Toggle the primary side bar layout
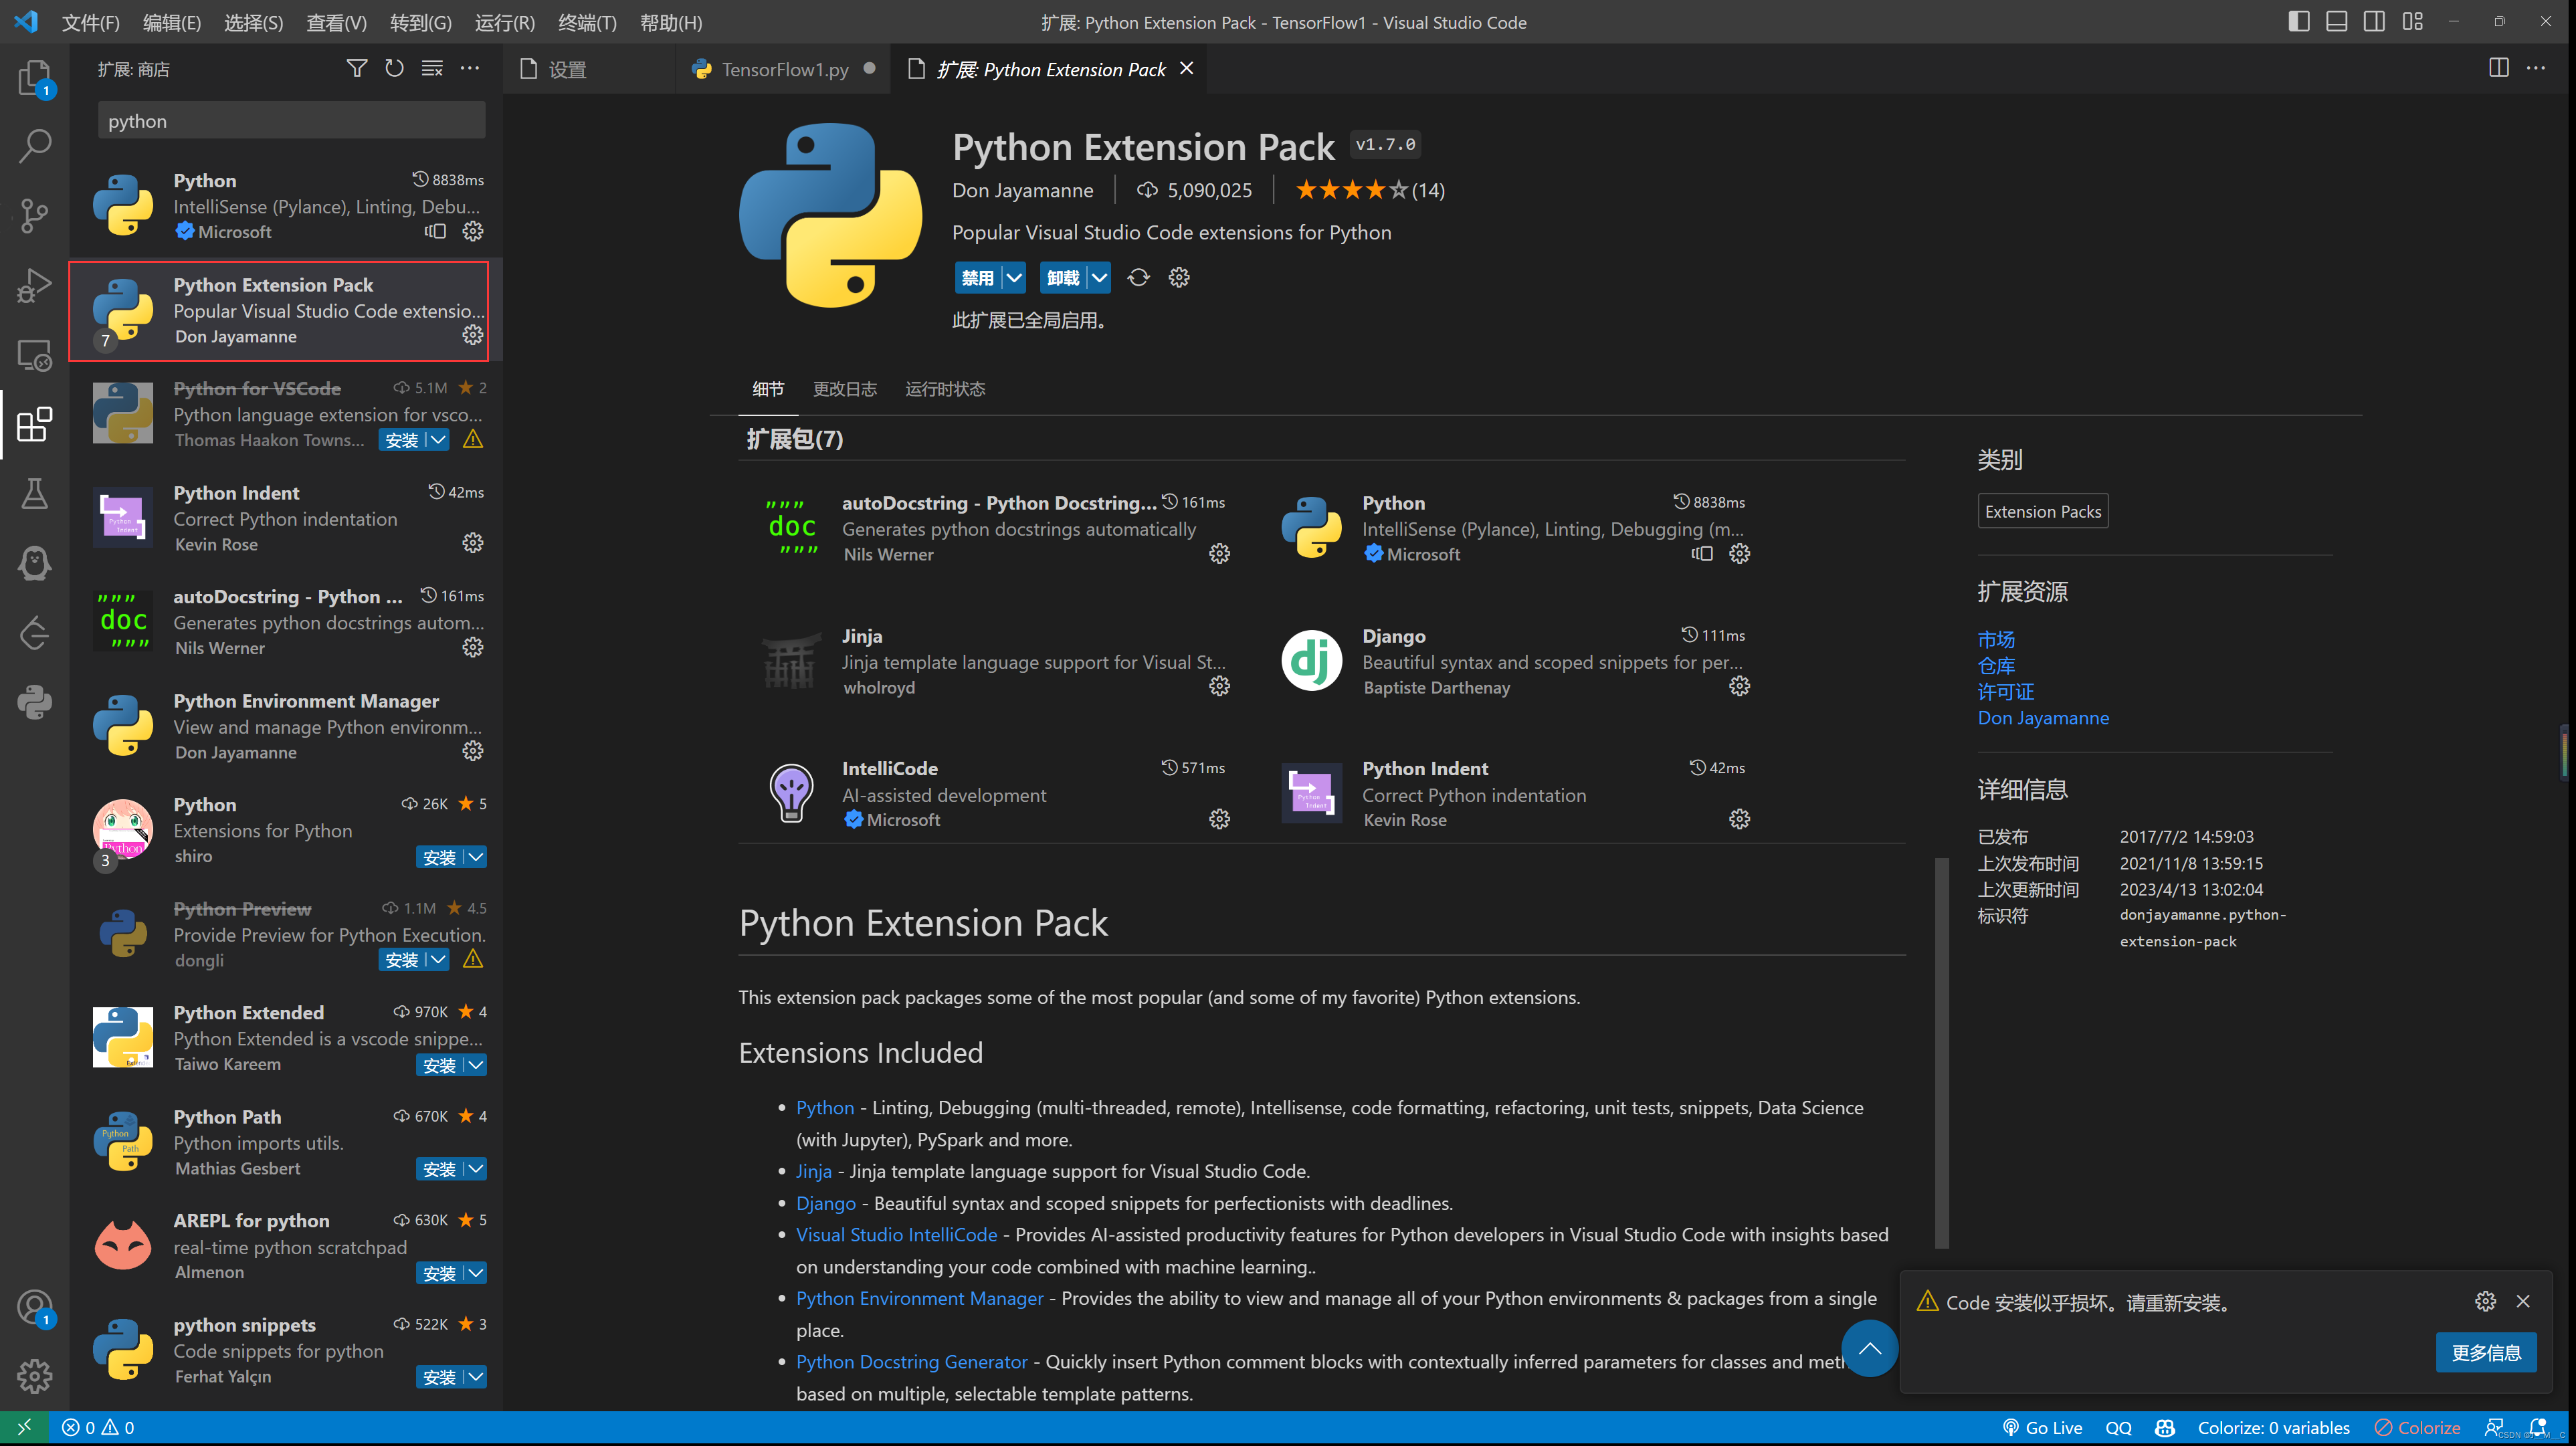Image resolution: width=2576 pixels, height=1446 pixels. click(x=2298, y=22)
